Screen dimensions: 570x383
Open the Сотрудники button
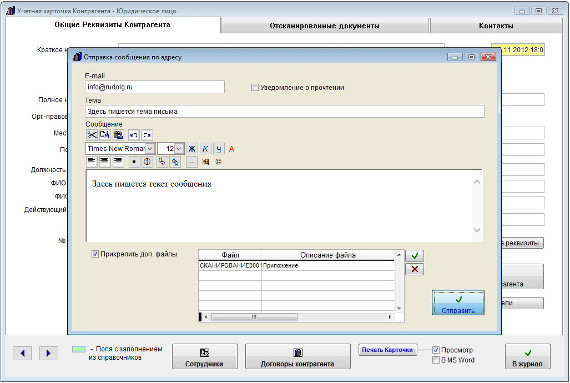(204, 356)
